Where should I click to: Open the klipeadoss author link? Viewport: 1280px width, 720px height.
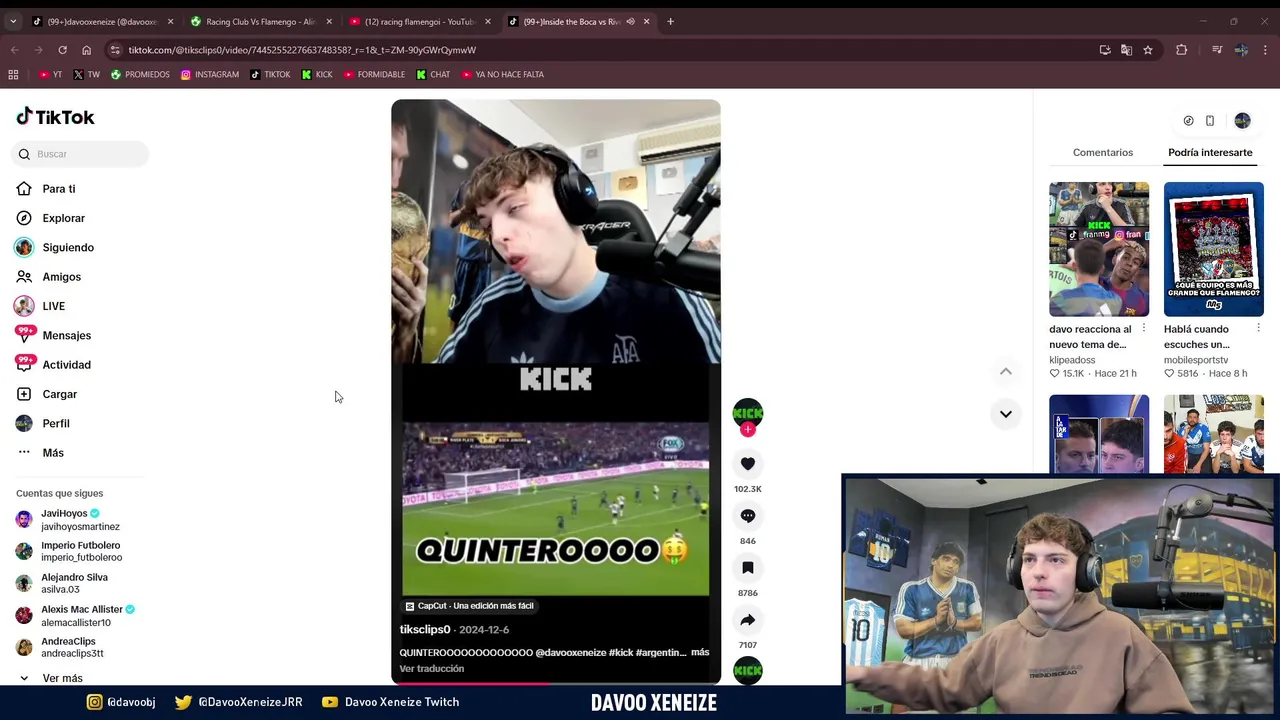coord(1072,360)
